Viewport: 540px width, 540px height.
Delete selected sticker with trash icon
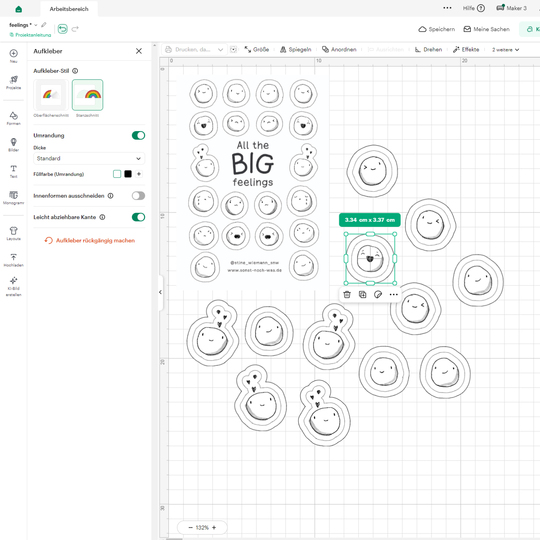347,294
